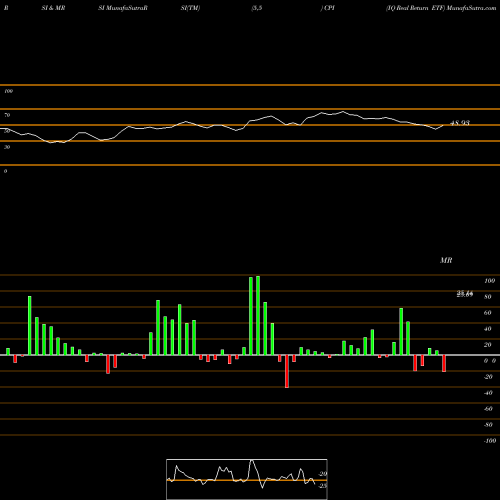Click the tallest green bar in MR histogram
The width and height of the screenshot is (500, 500).
(258, 315)
